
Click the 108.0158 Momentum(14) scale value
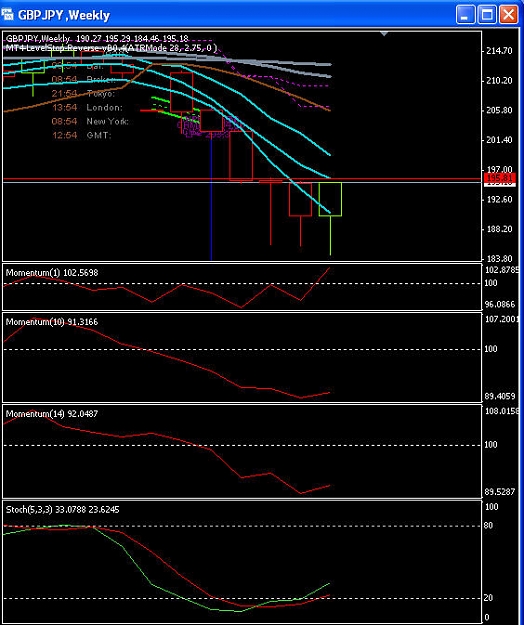[x=502, y=411]
